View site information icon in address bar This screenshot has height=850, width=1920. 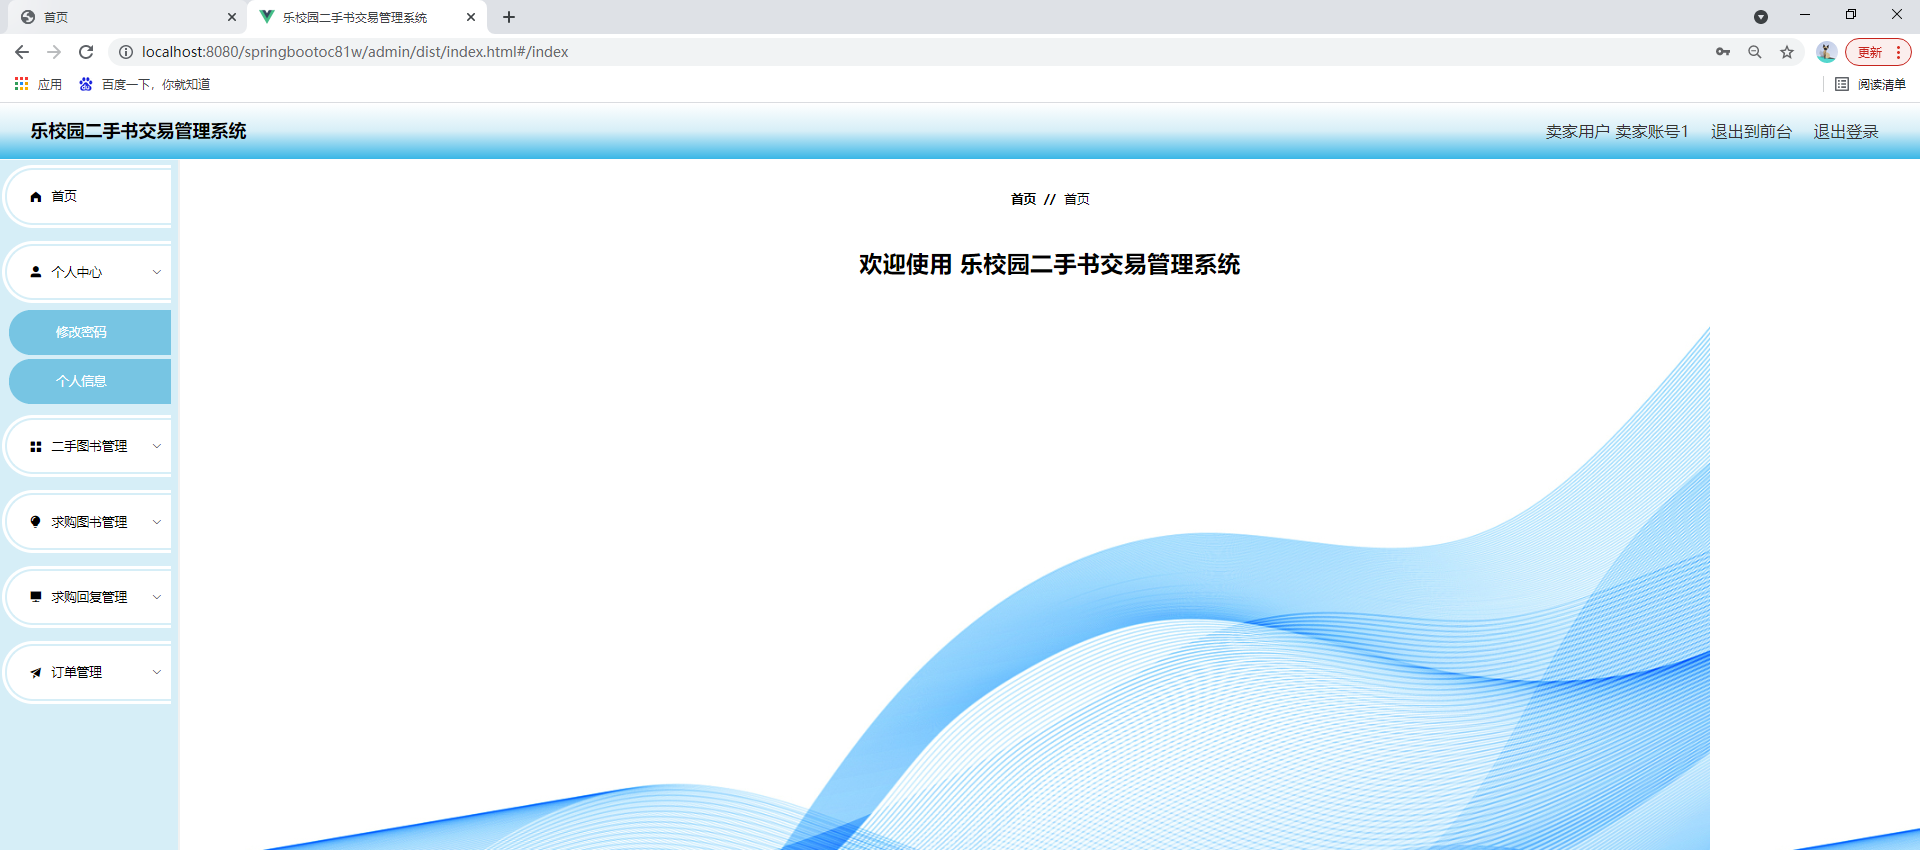point(126,52)
